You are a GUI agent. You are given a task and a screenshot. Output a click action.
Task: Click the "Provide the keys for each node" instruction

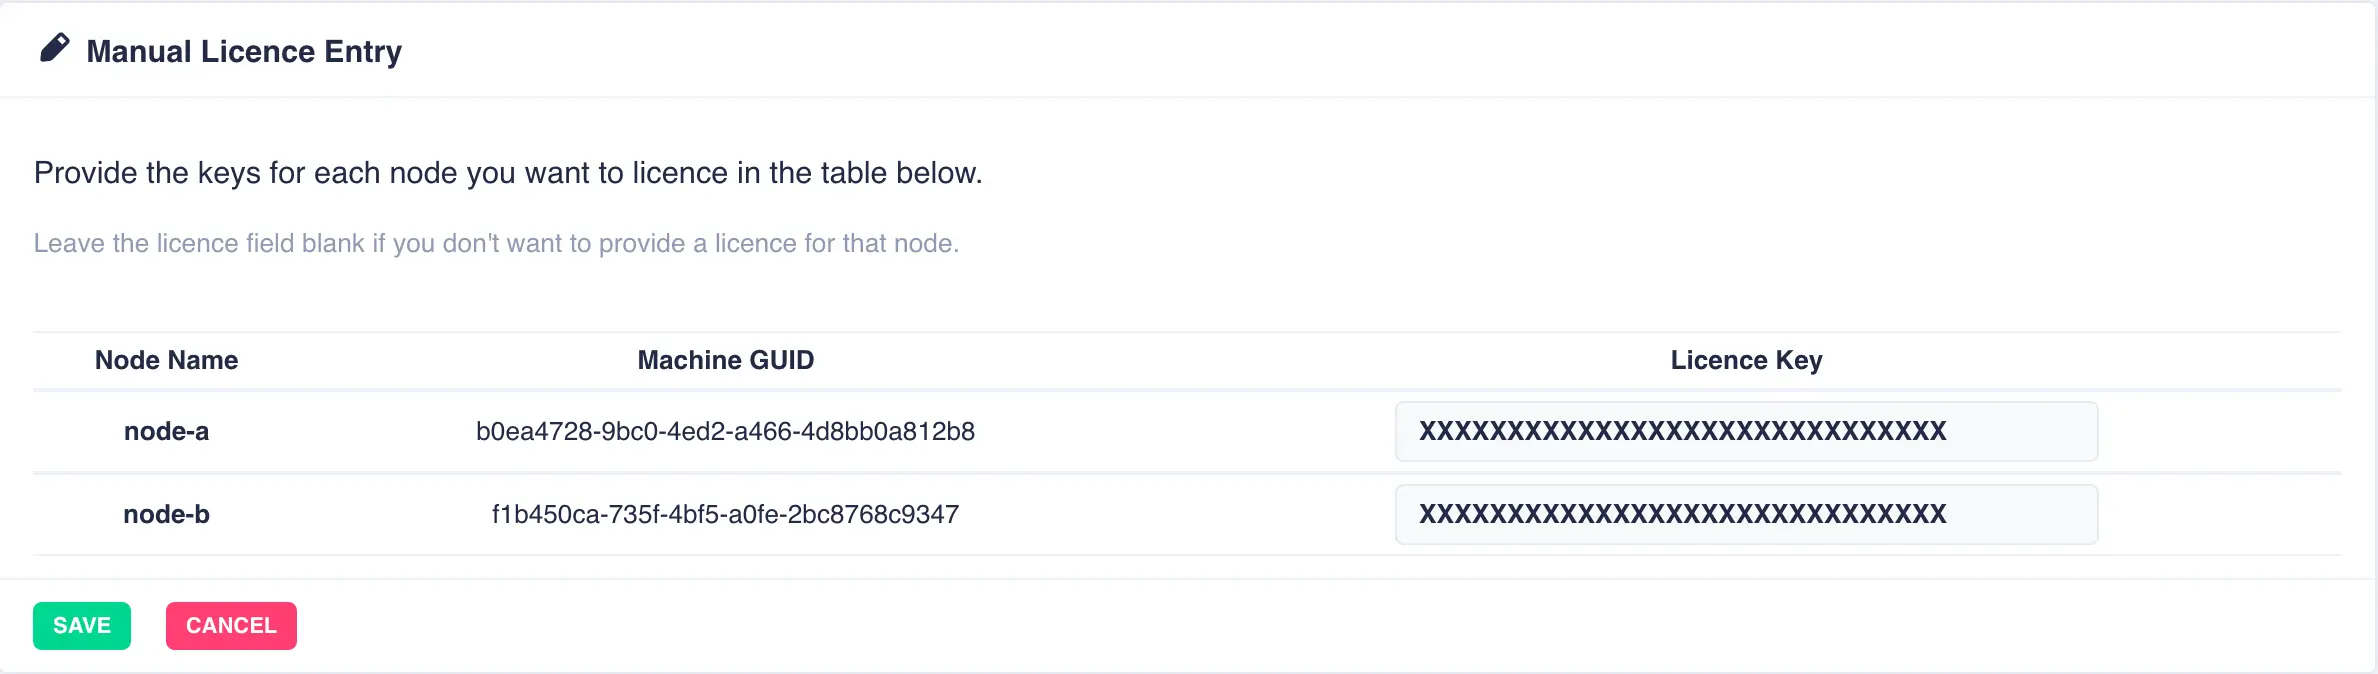click(508, 173)
